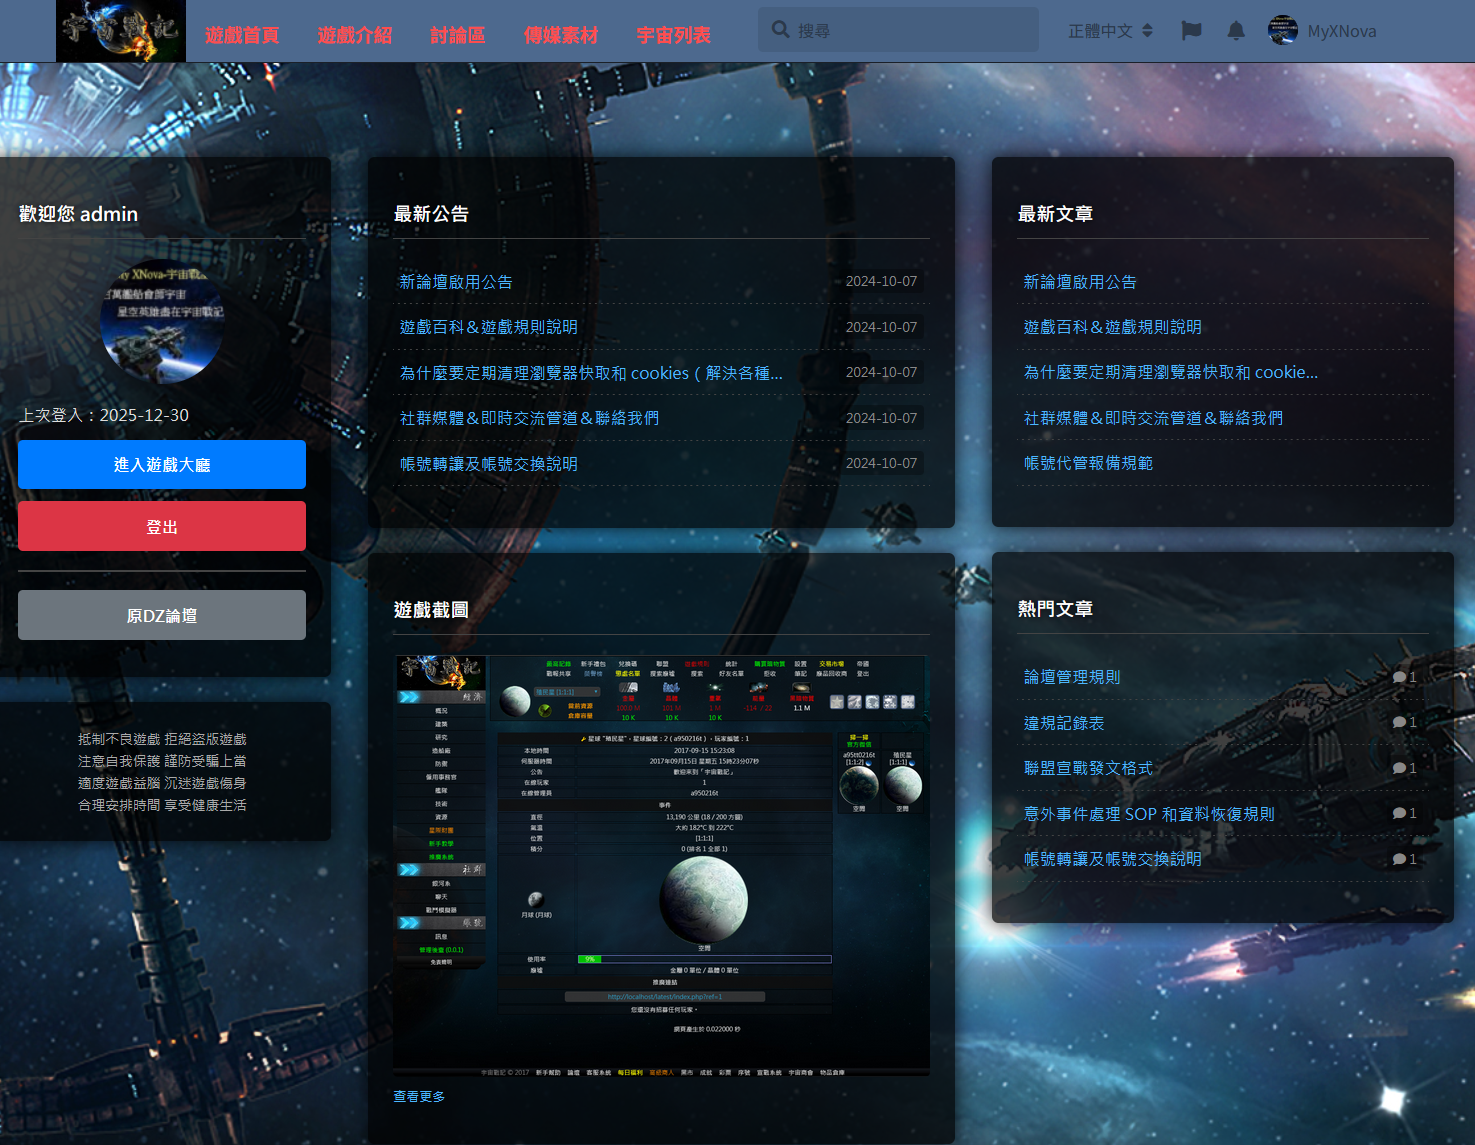Open notifications via the bell icon

(1235, 31)
